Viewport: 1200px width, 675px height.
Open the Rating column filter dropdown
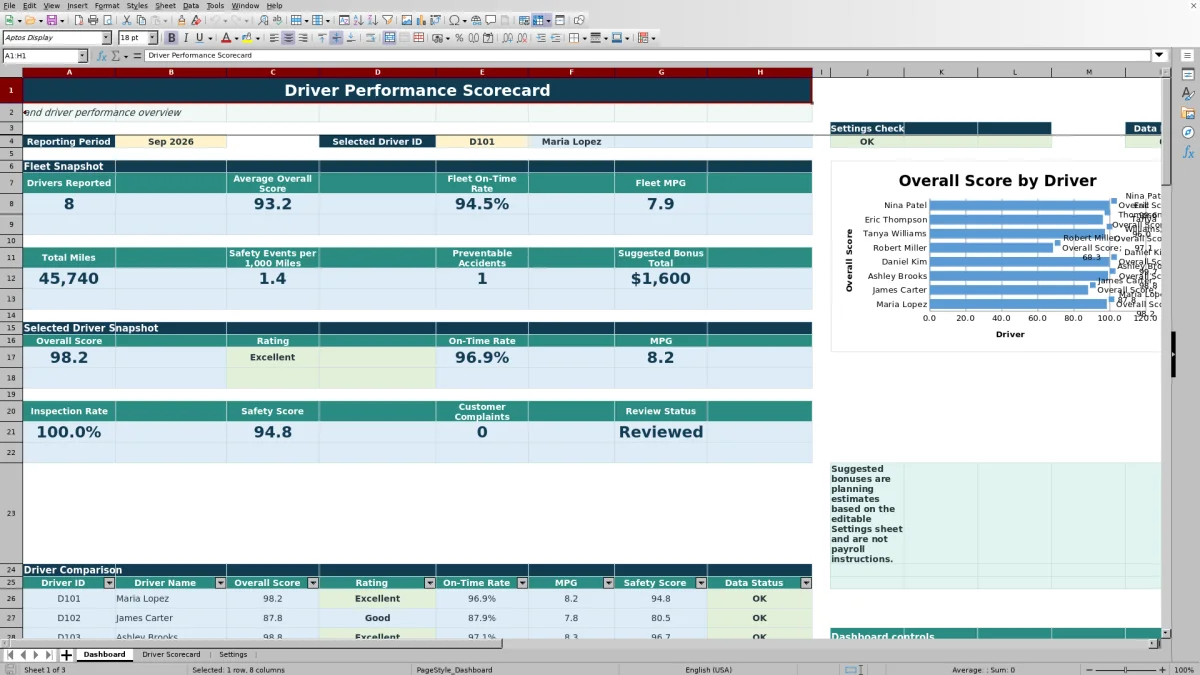pyautogui.click(x=430, y=583)
